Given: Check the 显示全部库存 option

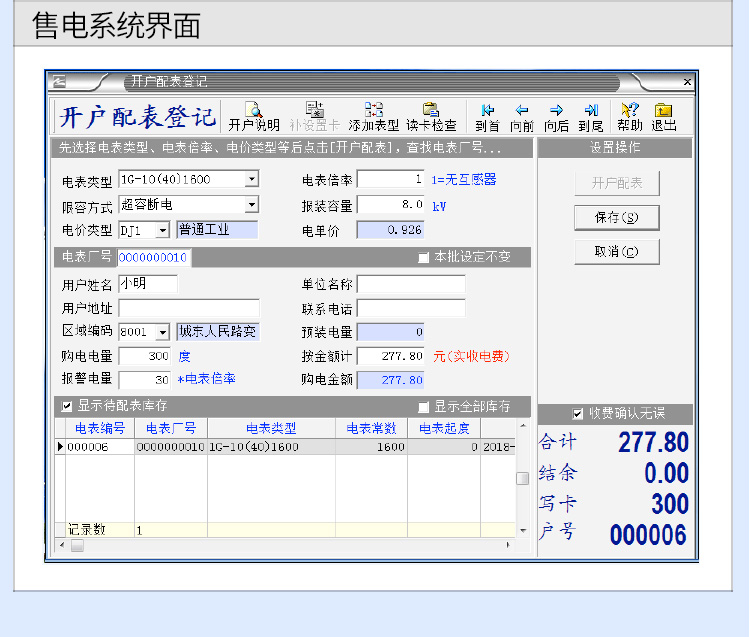Looking at the screenshot, I should [424, 407].
